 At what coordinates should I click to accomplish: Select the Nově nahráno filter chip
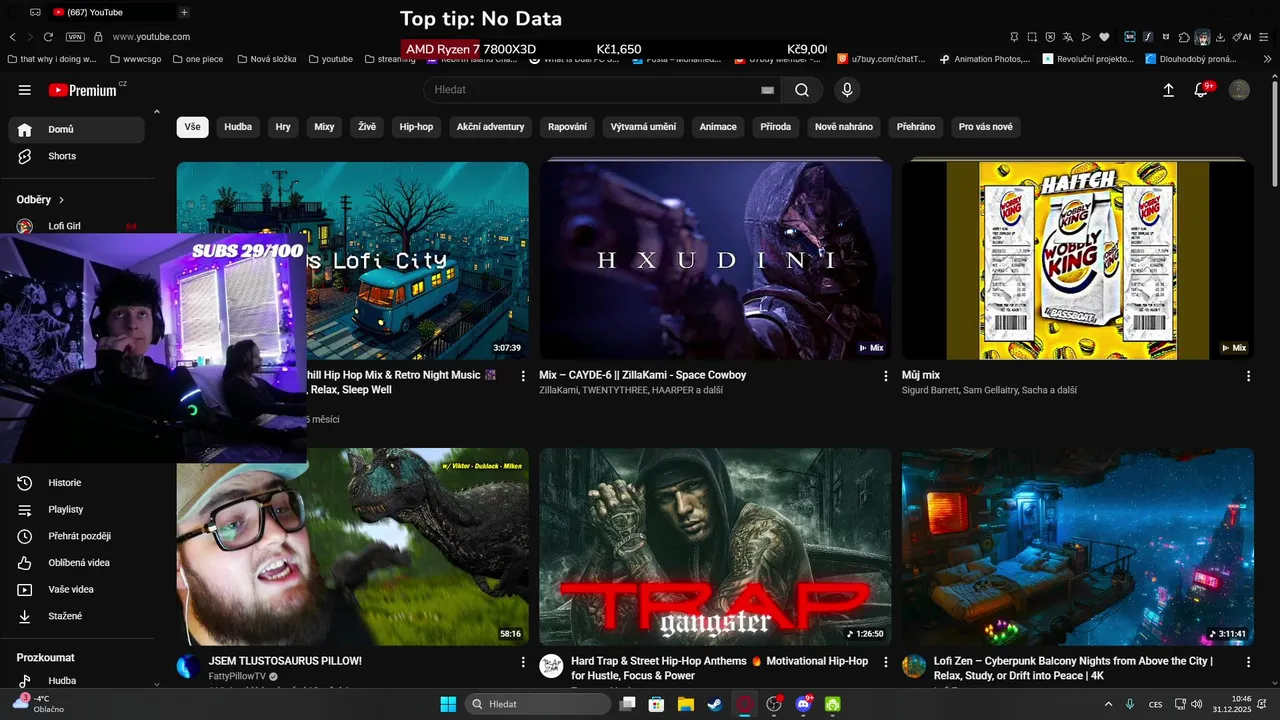[844, 127]
